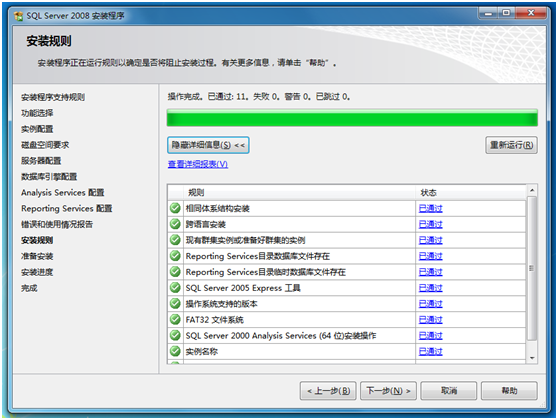Click green check icon for 相同体系结构安装
558x420 pixels.
[175, 208]
